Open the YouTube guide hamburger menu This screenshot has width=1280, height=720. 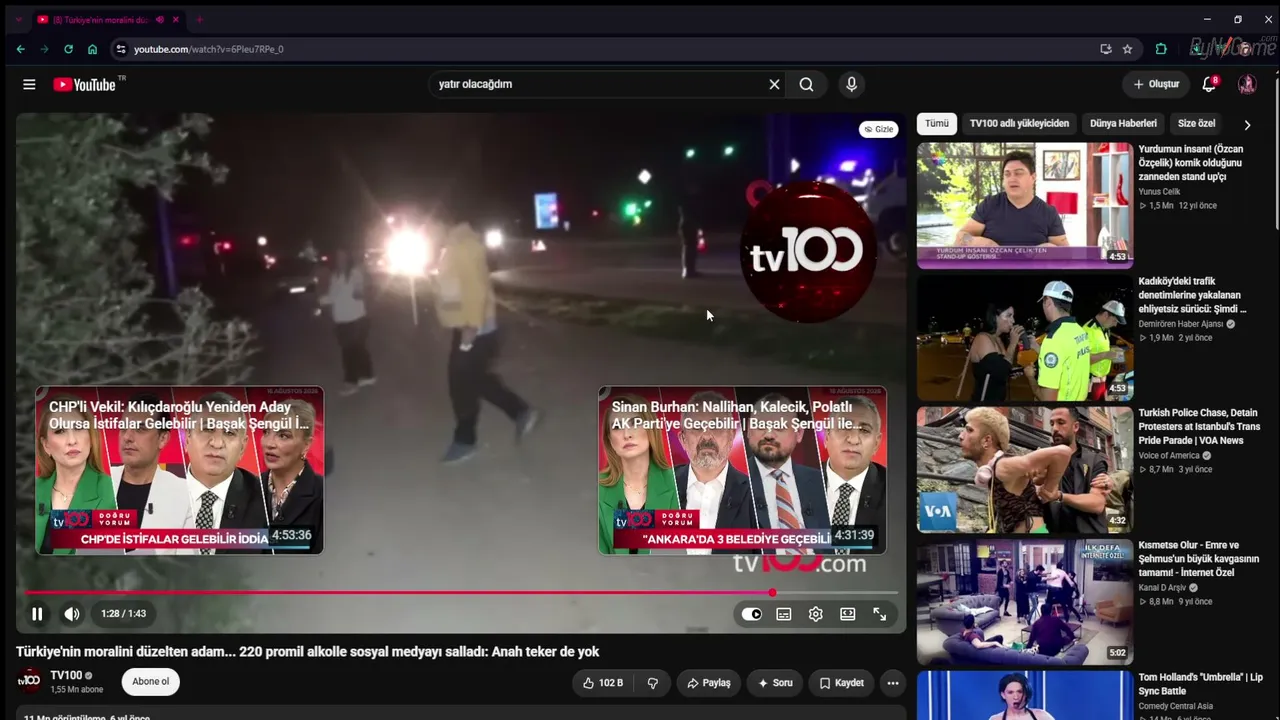(29, 85)
